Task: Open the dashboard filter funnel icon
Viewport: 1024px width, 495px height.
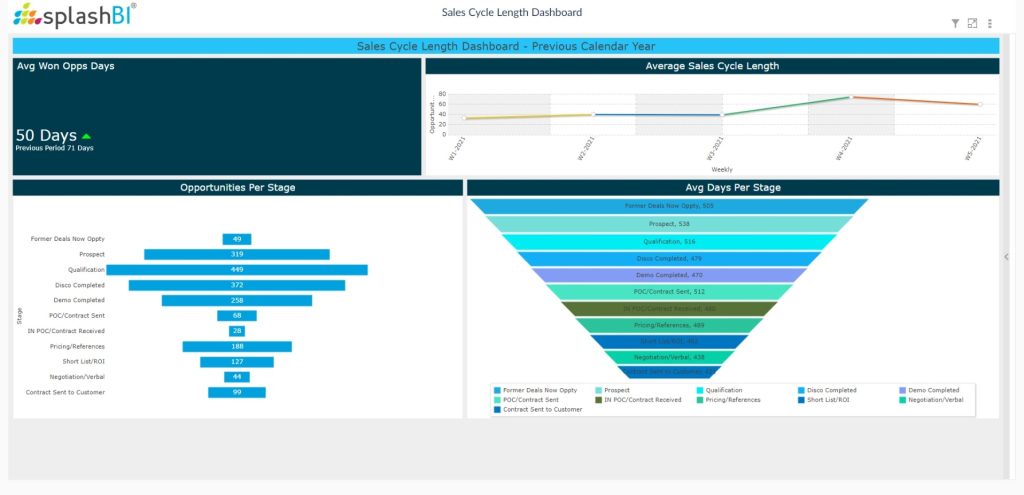Action: click(955, 24)
